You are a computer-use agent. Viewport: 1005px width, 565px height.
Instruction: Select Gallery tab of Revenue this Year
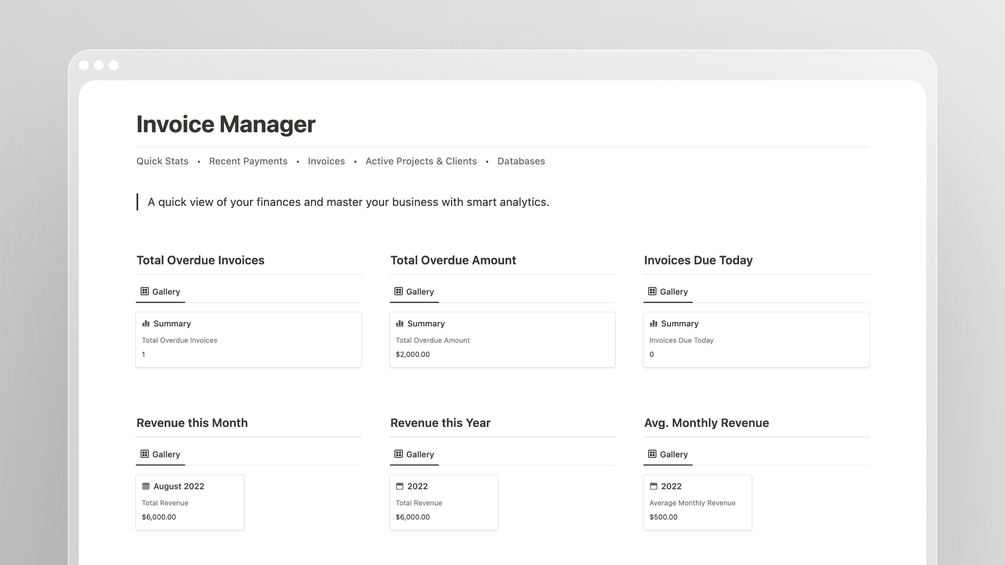pos(414,455)
